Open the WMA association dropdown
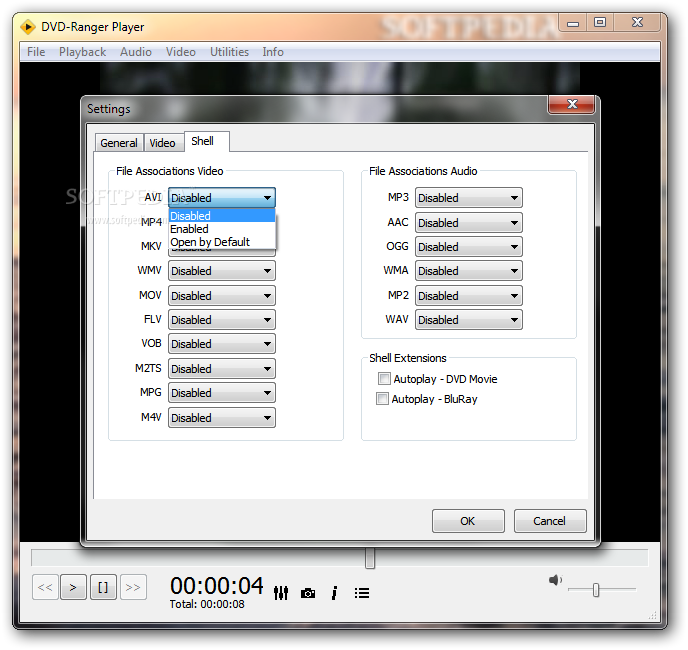The image size is (688, 650). coord(469,270)
